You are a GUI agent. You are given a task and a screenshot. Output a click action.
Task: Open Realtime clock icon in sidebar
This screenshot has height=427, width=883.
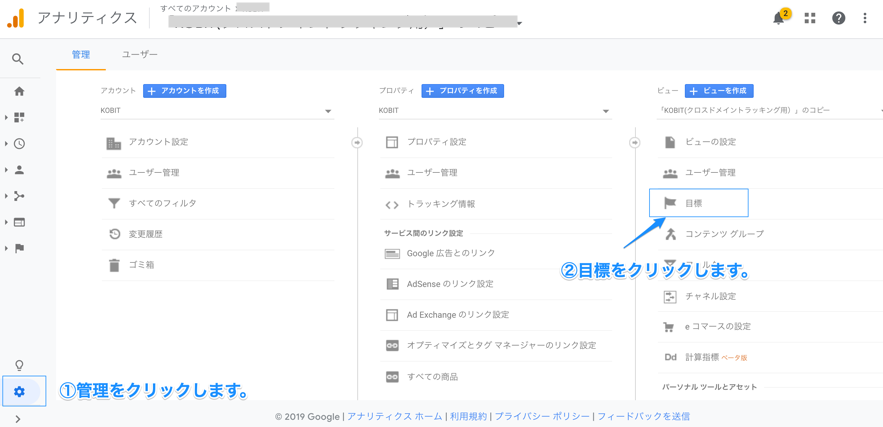tap(19, 144)
